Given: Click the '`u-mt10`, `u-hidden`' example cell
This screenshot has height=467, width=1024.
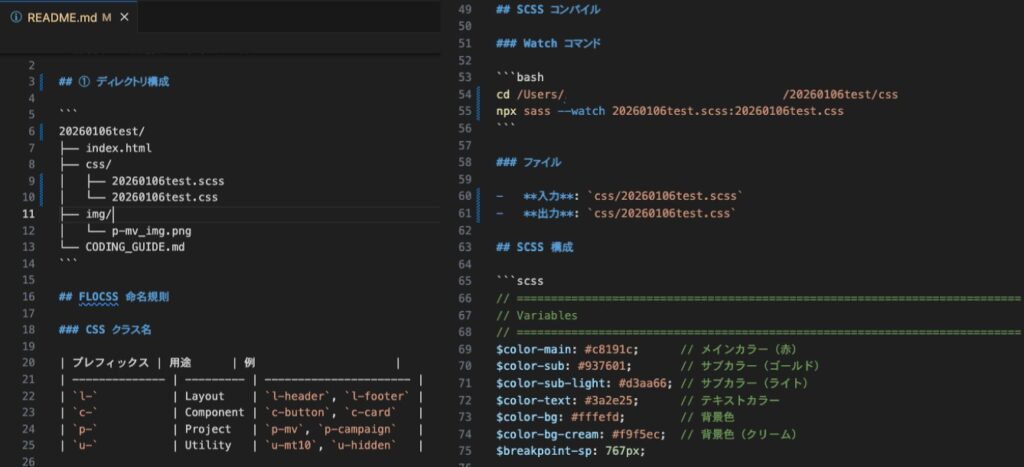Looking at the screenshot, I should [x=330, y=445].
